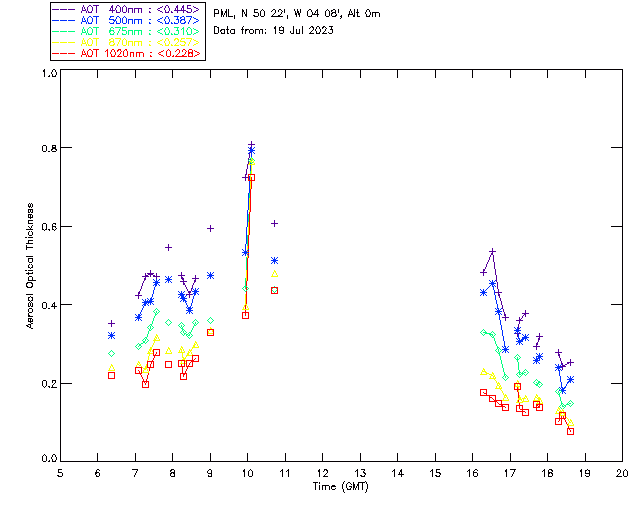Click the y-axis tick label 0.2
Screen dimensions: 640x512
(x=49, y=384)
